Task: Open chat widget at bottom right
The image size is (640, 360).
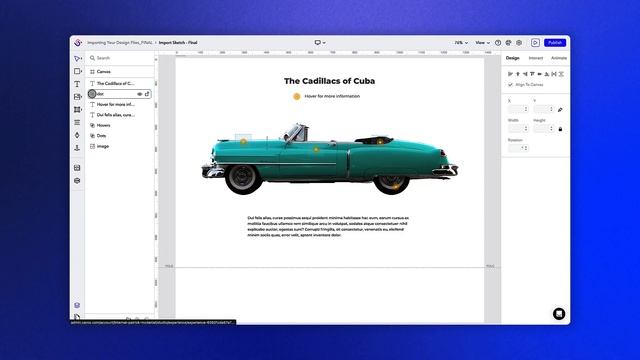Action: coord(559,313)
